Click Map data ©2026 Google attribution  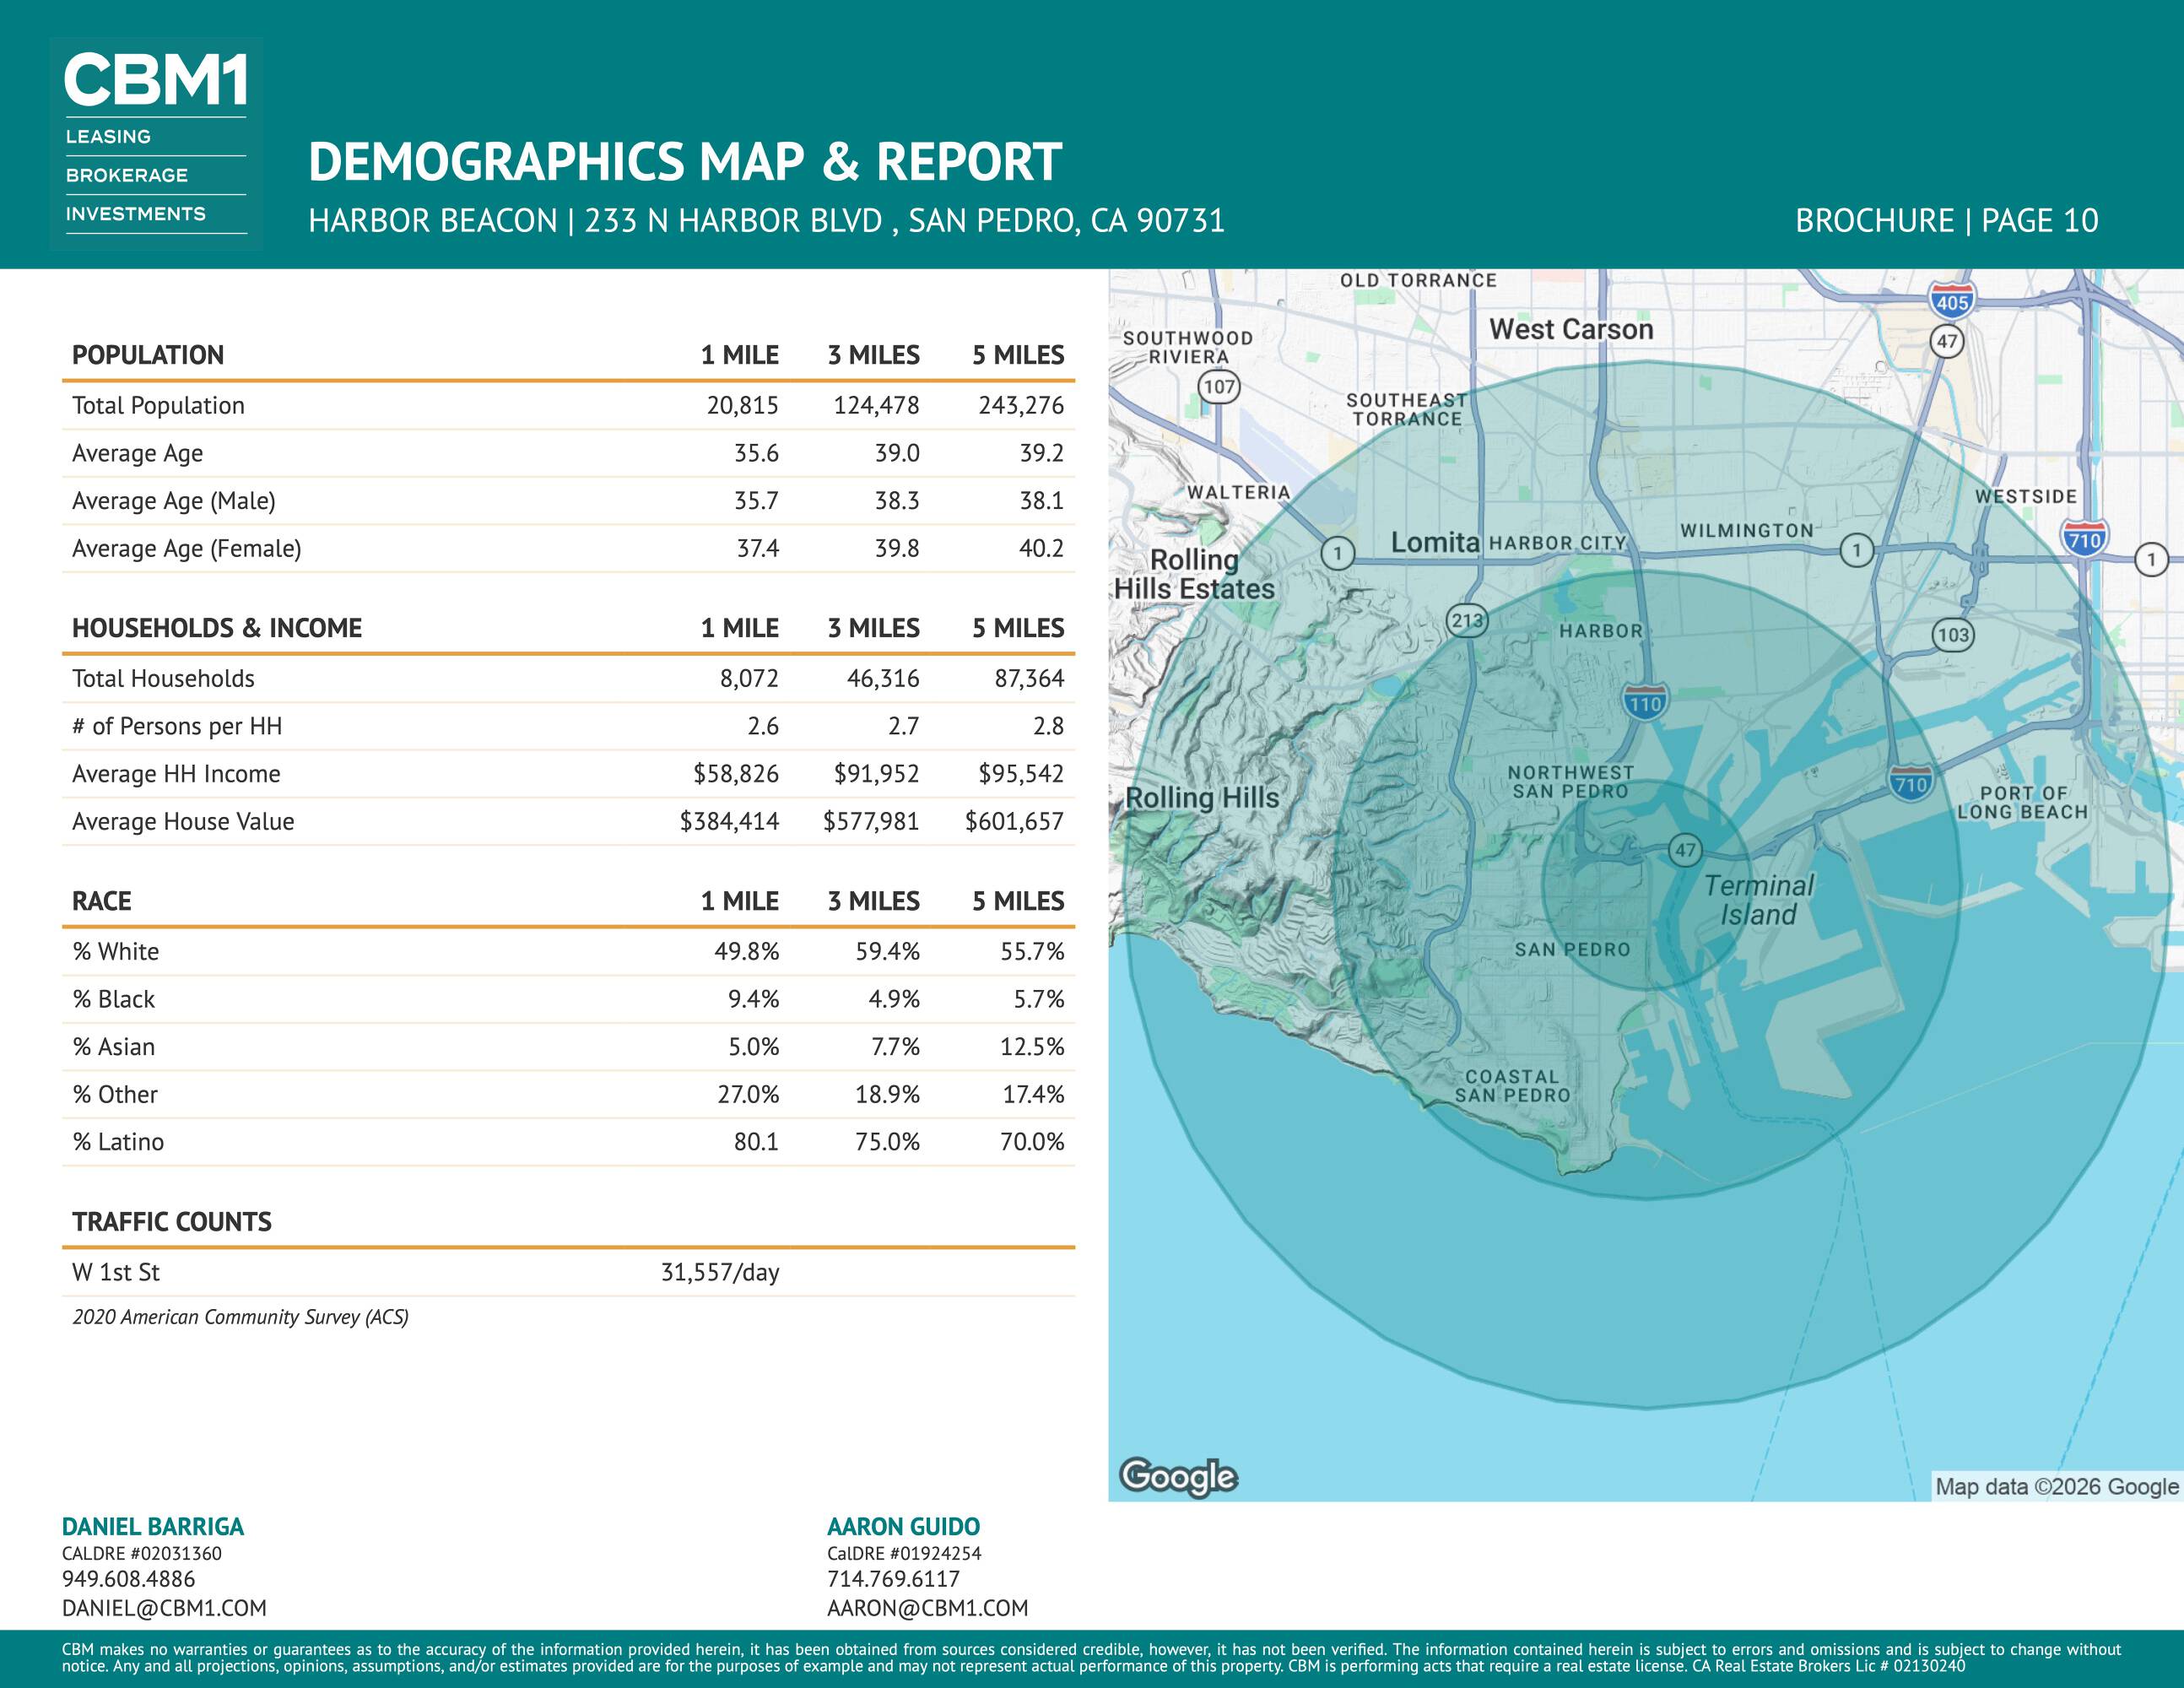(2056, 1486)
